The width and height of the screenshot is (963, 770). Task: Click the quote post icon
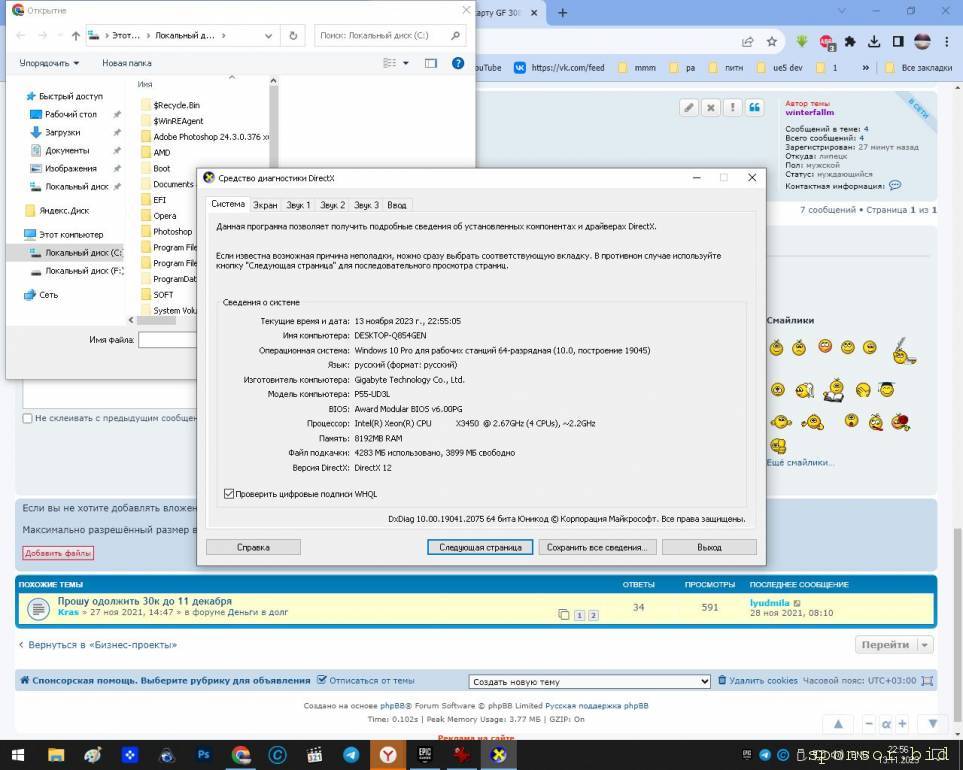[754, 107]
